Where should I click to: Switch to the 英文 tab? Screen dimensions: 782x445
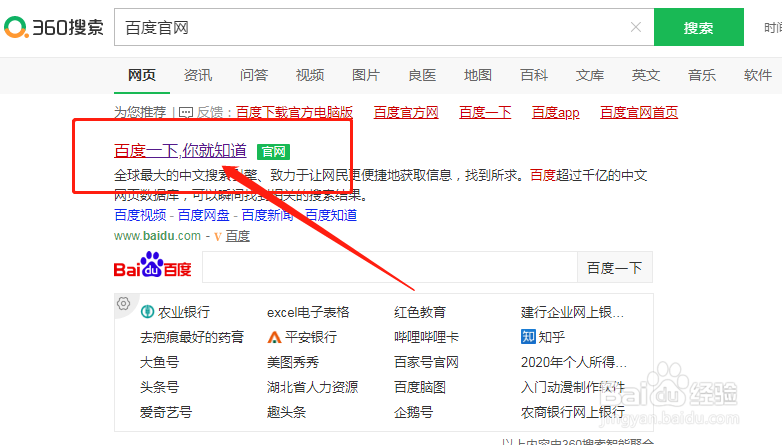pyautogui.click(x=646, y=75)
